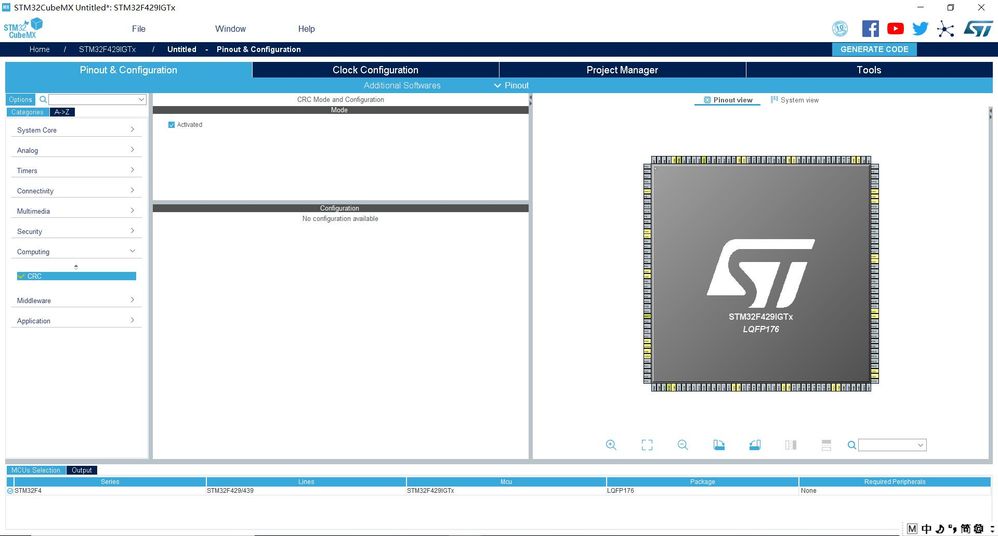
Task: Select the STM32F4 row radio button
Action: [10, 491]
